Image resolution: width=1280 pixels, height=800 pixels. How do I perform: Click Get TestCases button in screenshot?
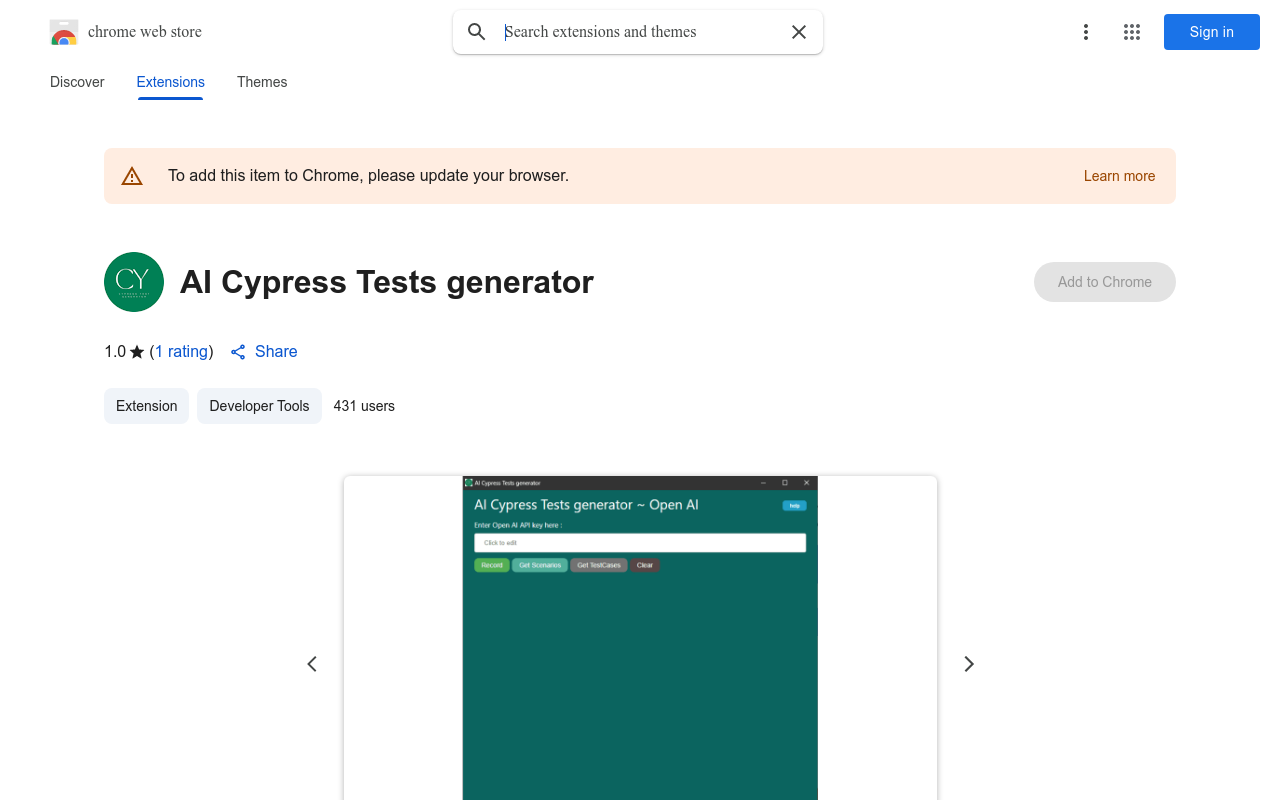[x=599, y=565]
